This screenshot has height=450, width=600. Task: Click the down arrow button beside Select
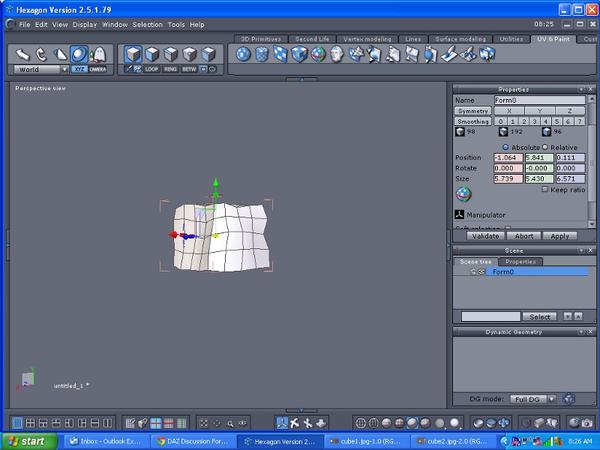[568, 316]
